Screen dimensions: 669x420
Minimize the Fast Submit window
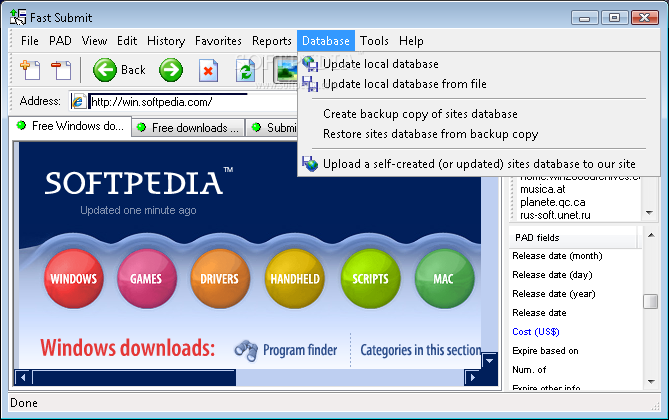585,18
